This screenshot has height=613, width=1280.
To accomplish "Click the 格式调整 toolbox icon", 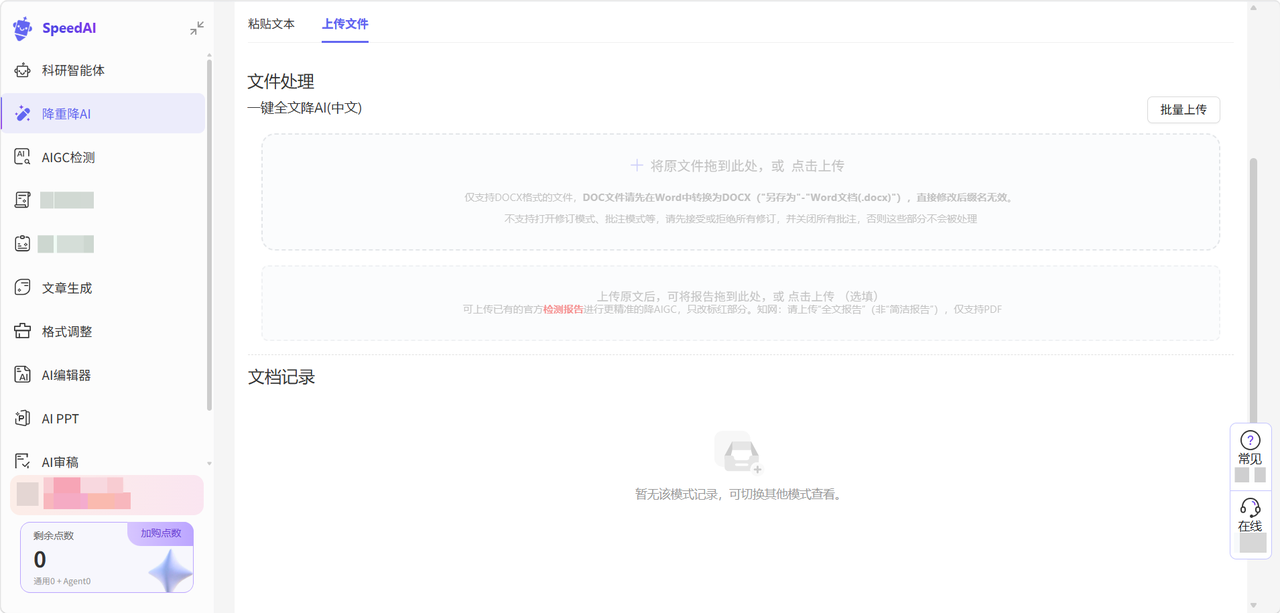I will [x=22, y=331].
